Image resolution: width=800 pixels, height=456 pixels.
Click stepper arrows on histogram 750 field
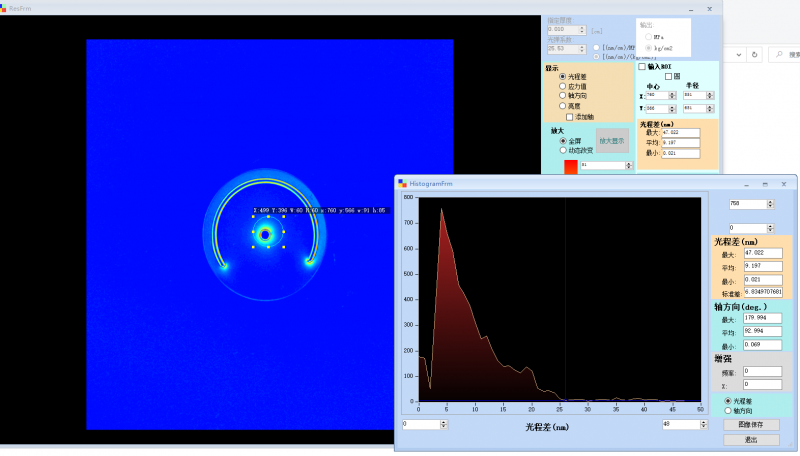769,203
